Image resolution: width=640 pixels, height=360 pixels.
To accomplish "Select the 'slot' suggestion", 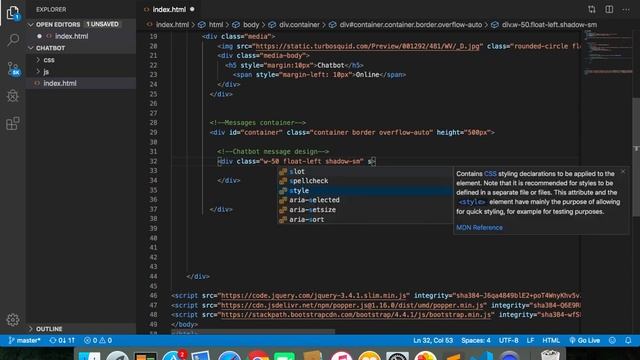I will click(365, 171).
